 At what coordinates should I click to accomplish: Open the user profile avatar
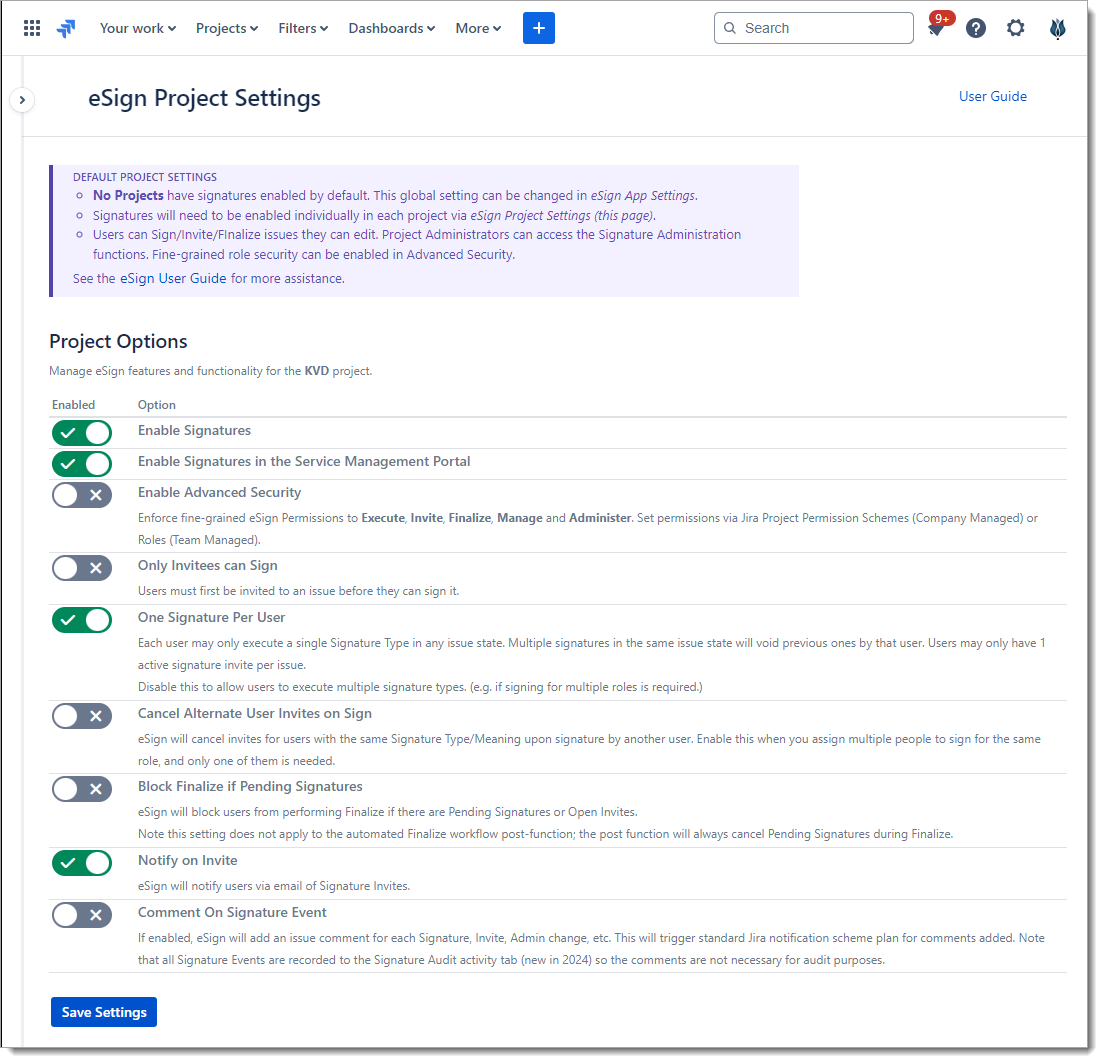coord(1058,28)
